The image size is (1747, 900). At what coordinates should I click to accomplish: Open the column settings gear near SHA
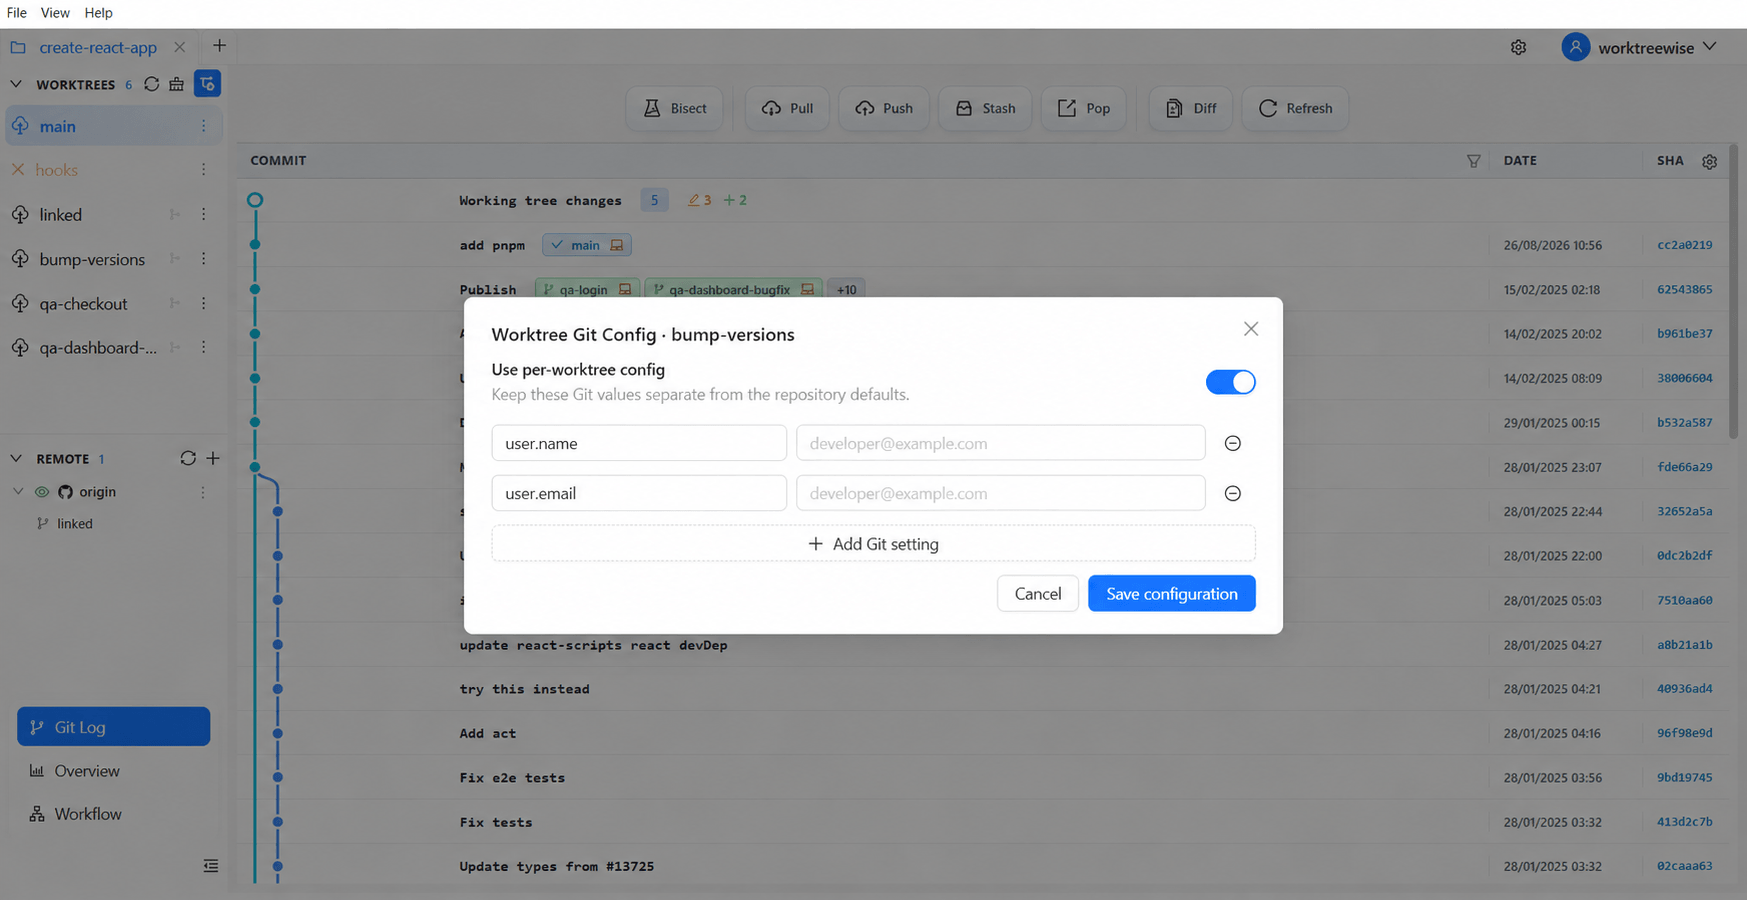click(x=1709, y=161)
